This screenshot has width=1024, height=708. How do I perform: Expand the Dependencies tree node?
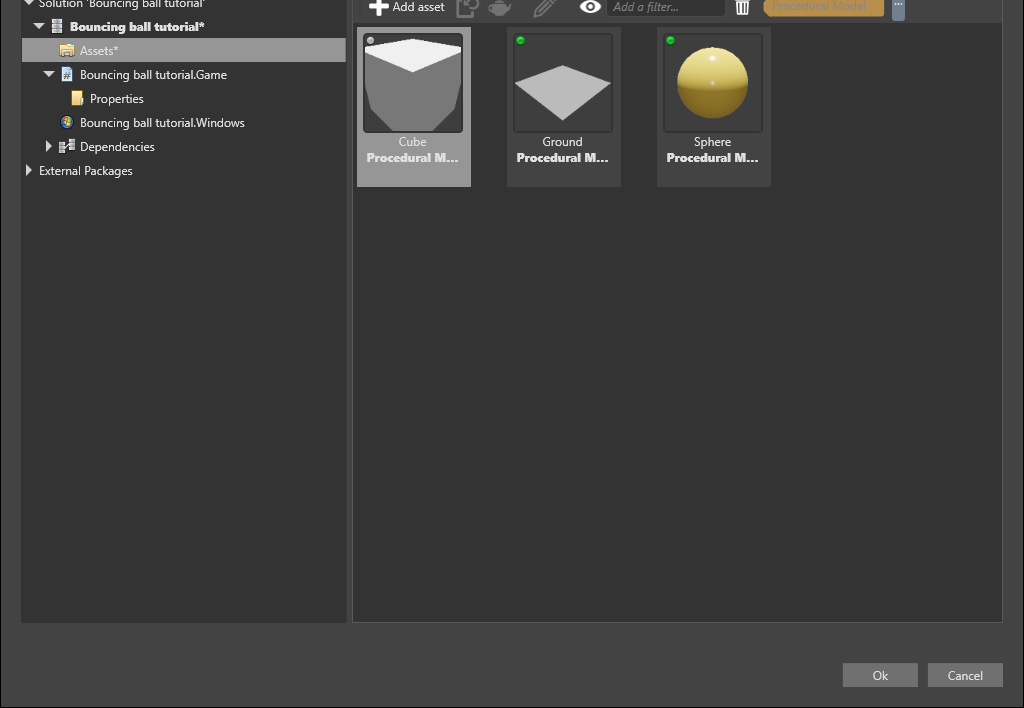(48, 147)
